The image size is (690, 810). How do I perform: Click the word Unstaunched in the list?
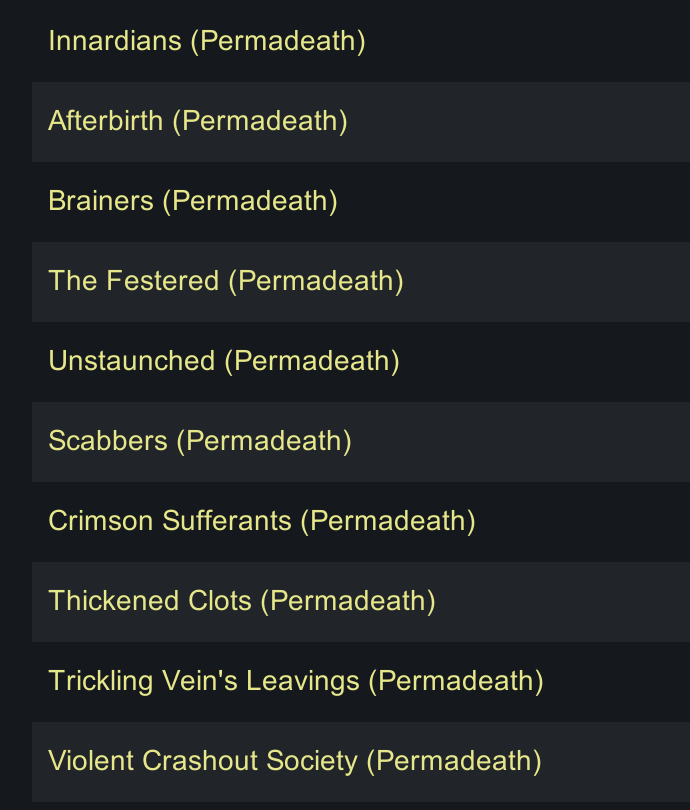(x=131, y=362)
